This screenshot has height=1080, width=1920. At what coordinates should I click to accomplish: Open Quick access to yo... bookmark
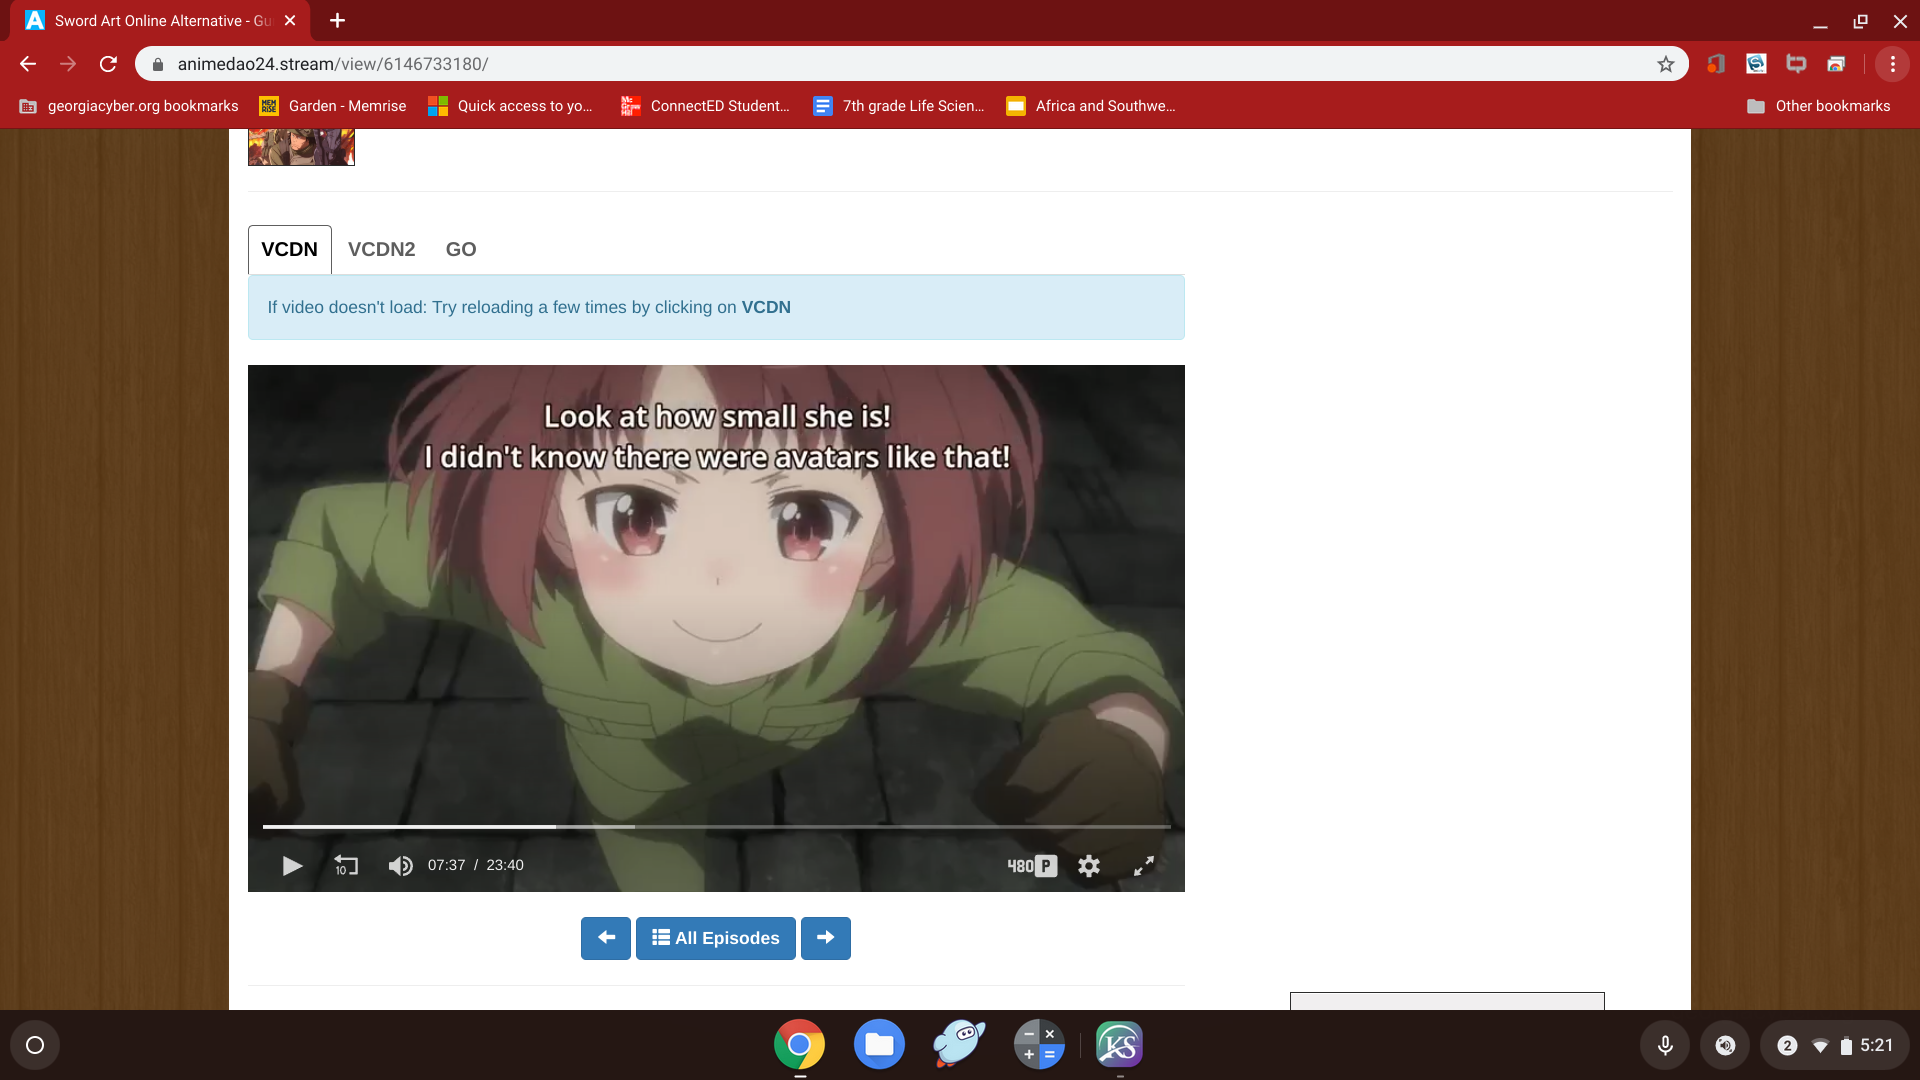pos(510,106)
